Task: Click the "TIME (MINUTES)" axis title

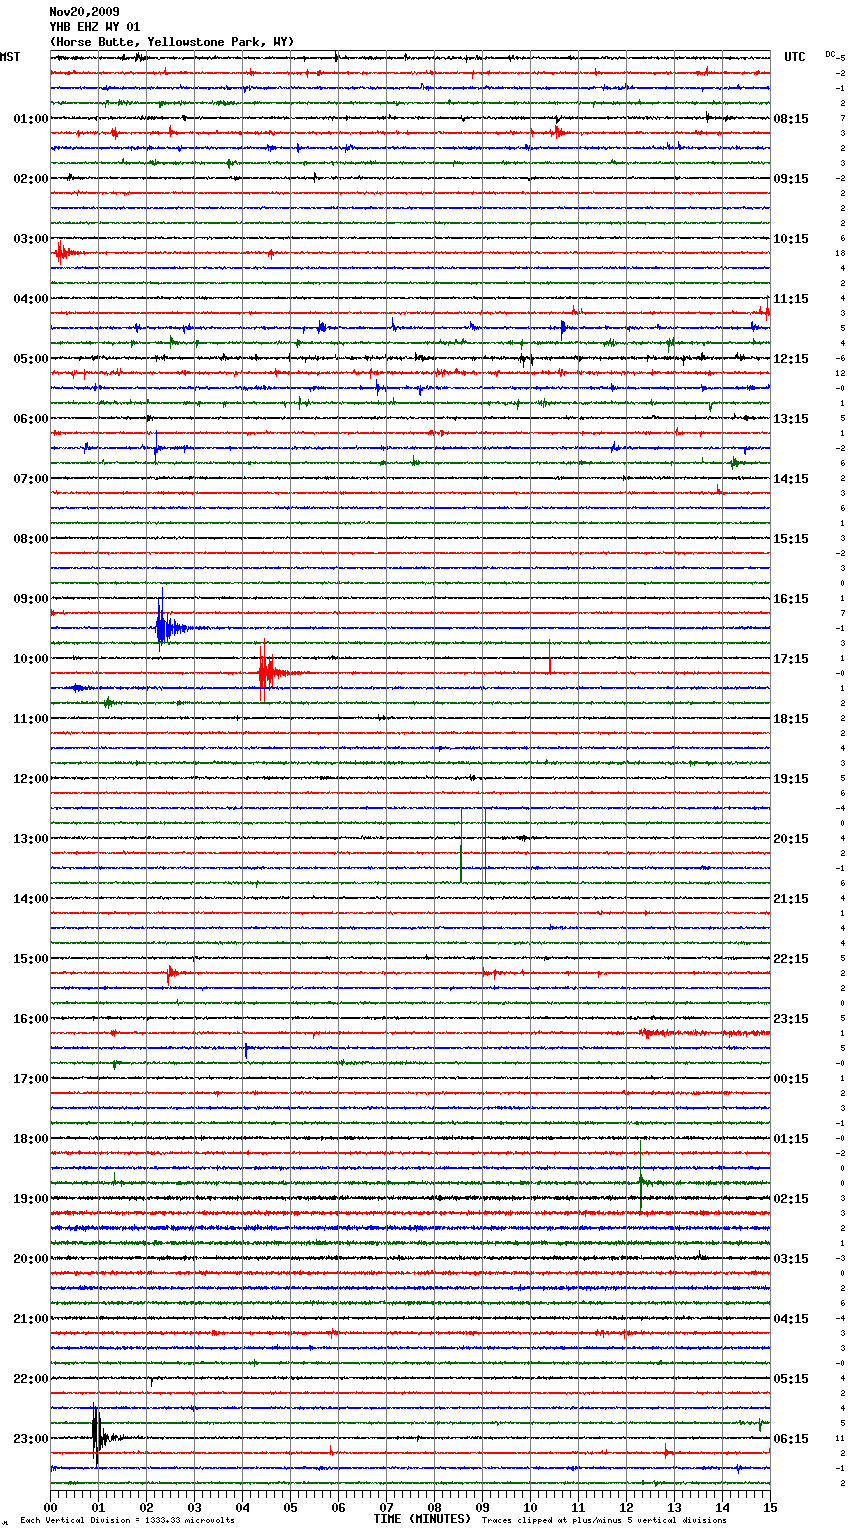Action: [x=422, y=1519]
